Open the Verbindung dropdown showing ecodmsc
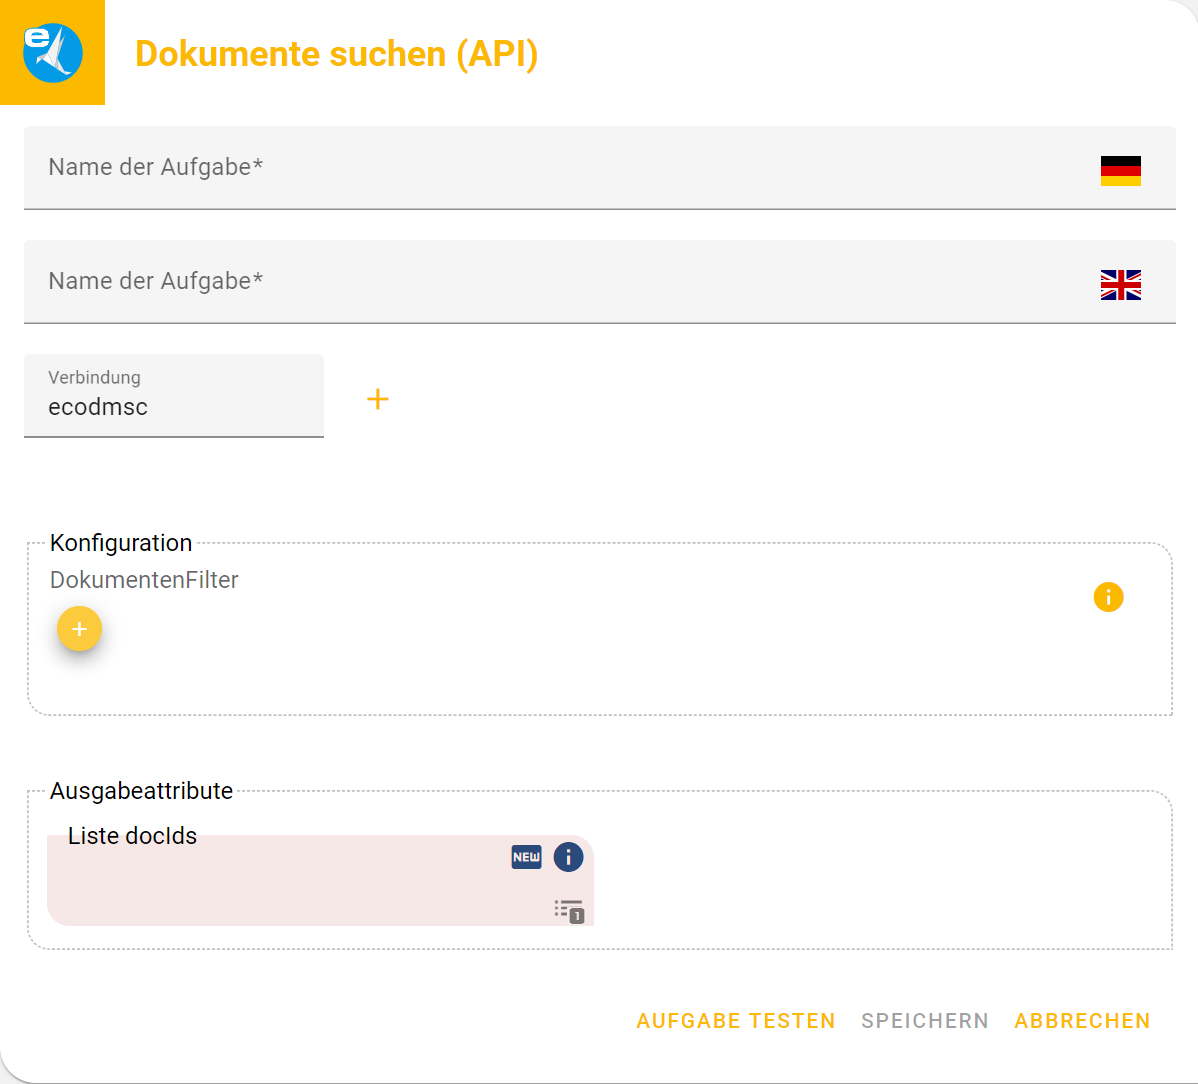 173,396
